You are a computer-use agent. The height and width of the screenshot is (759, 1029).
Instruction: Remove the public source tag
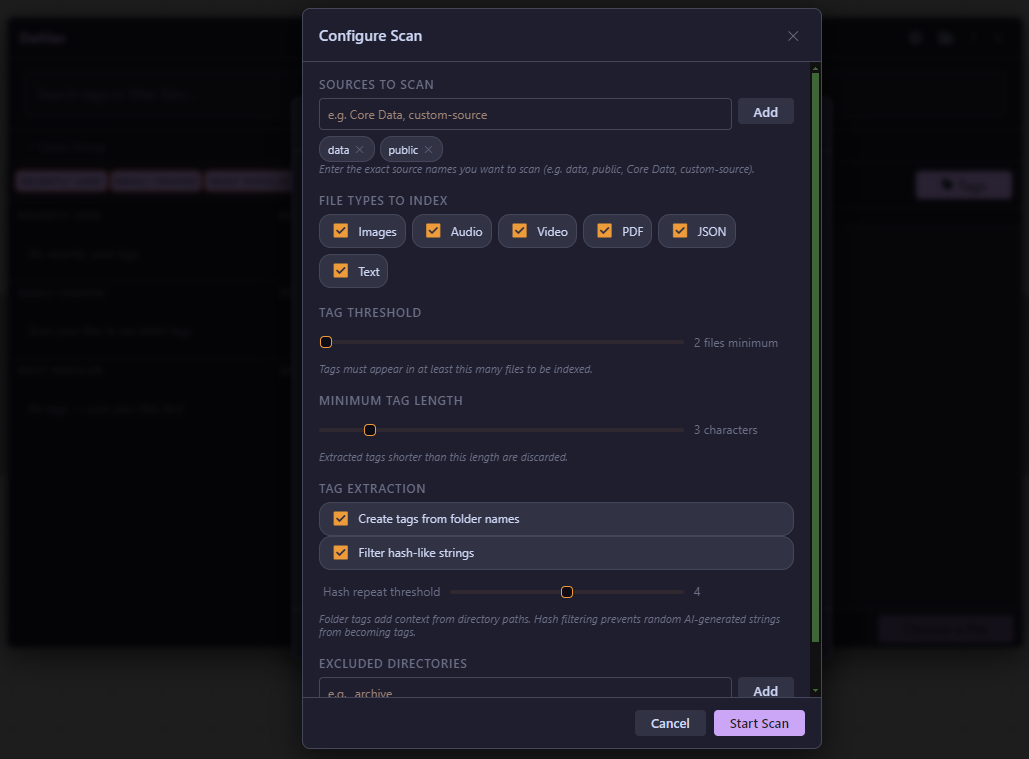(428, 150)
